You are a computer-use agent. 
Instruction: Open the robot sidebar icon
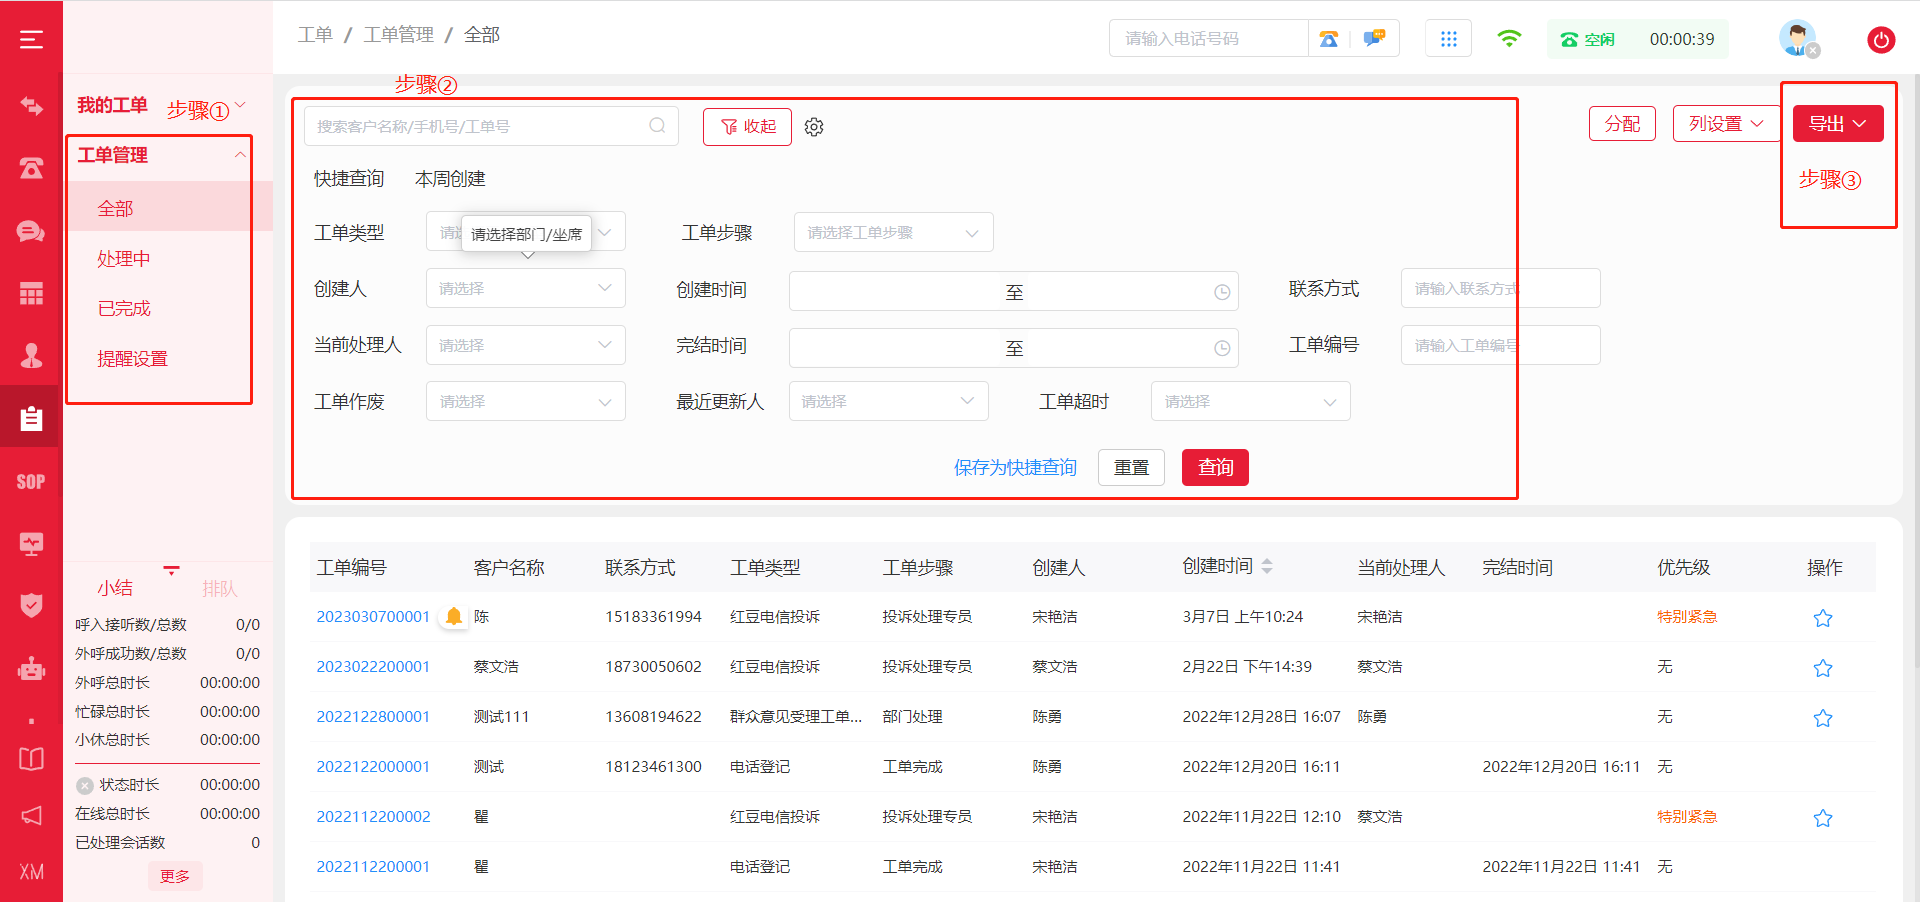(31, 668)
